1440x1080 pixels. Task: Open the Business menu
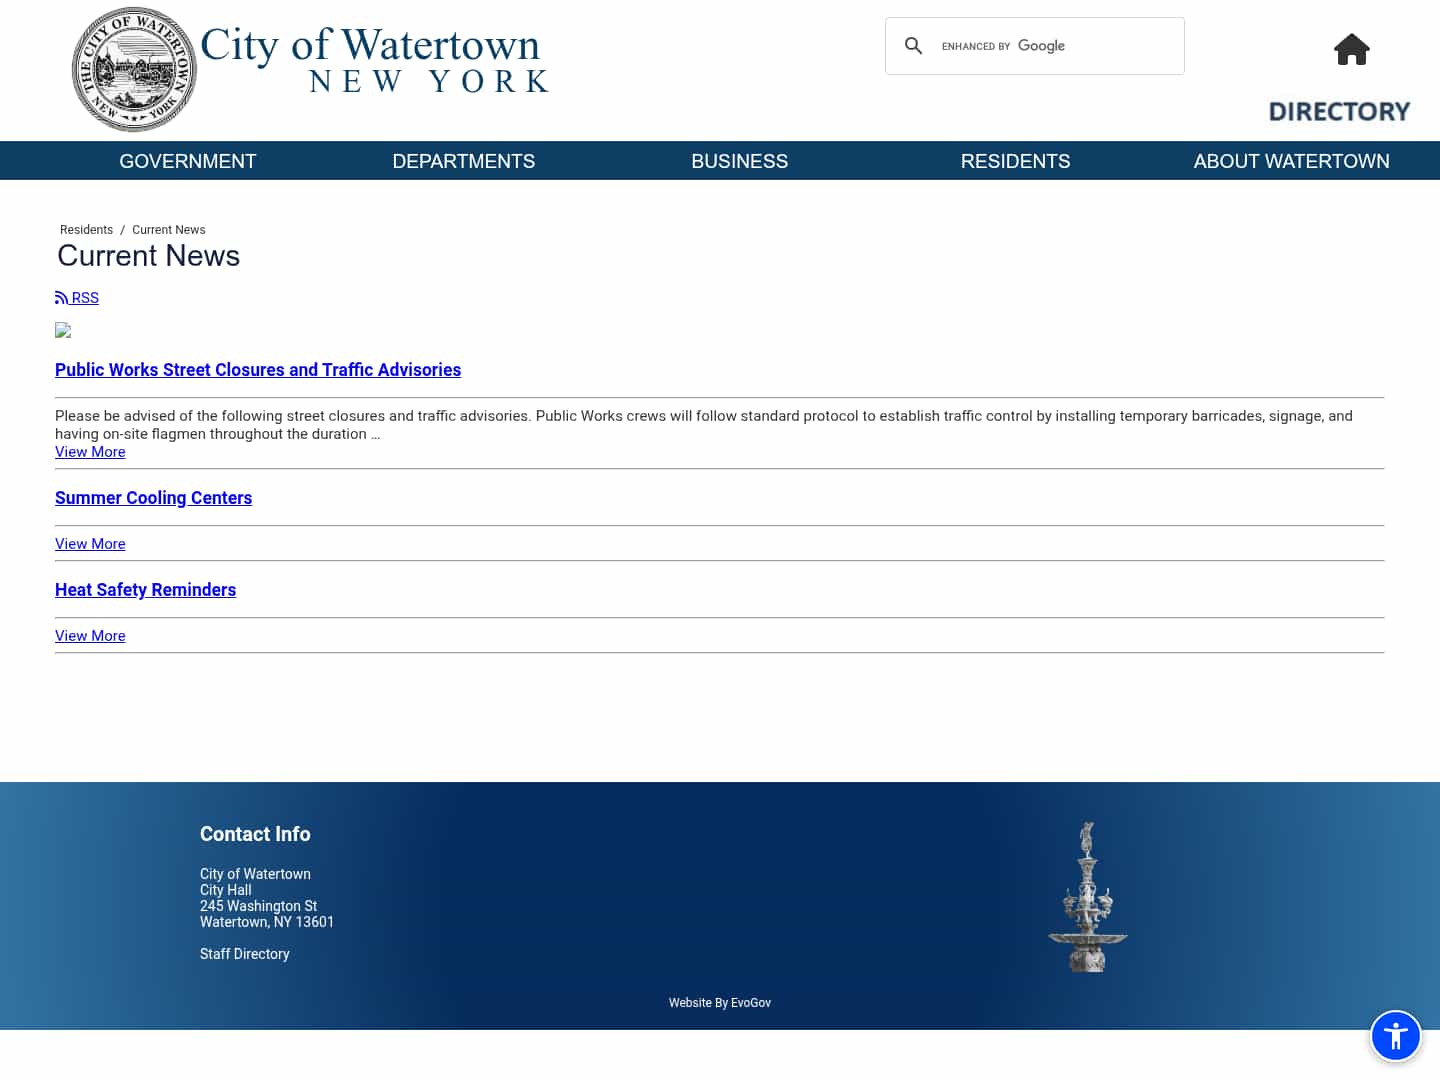pyautogui.click(x=740, y=161)
